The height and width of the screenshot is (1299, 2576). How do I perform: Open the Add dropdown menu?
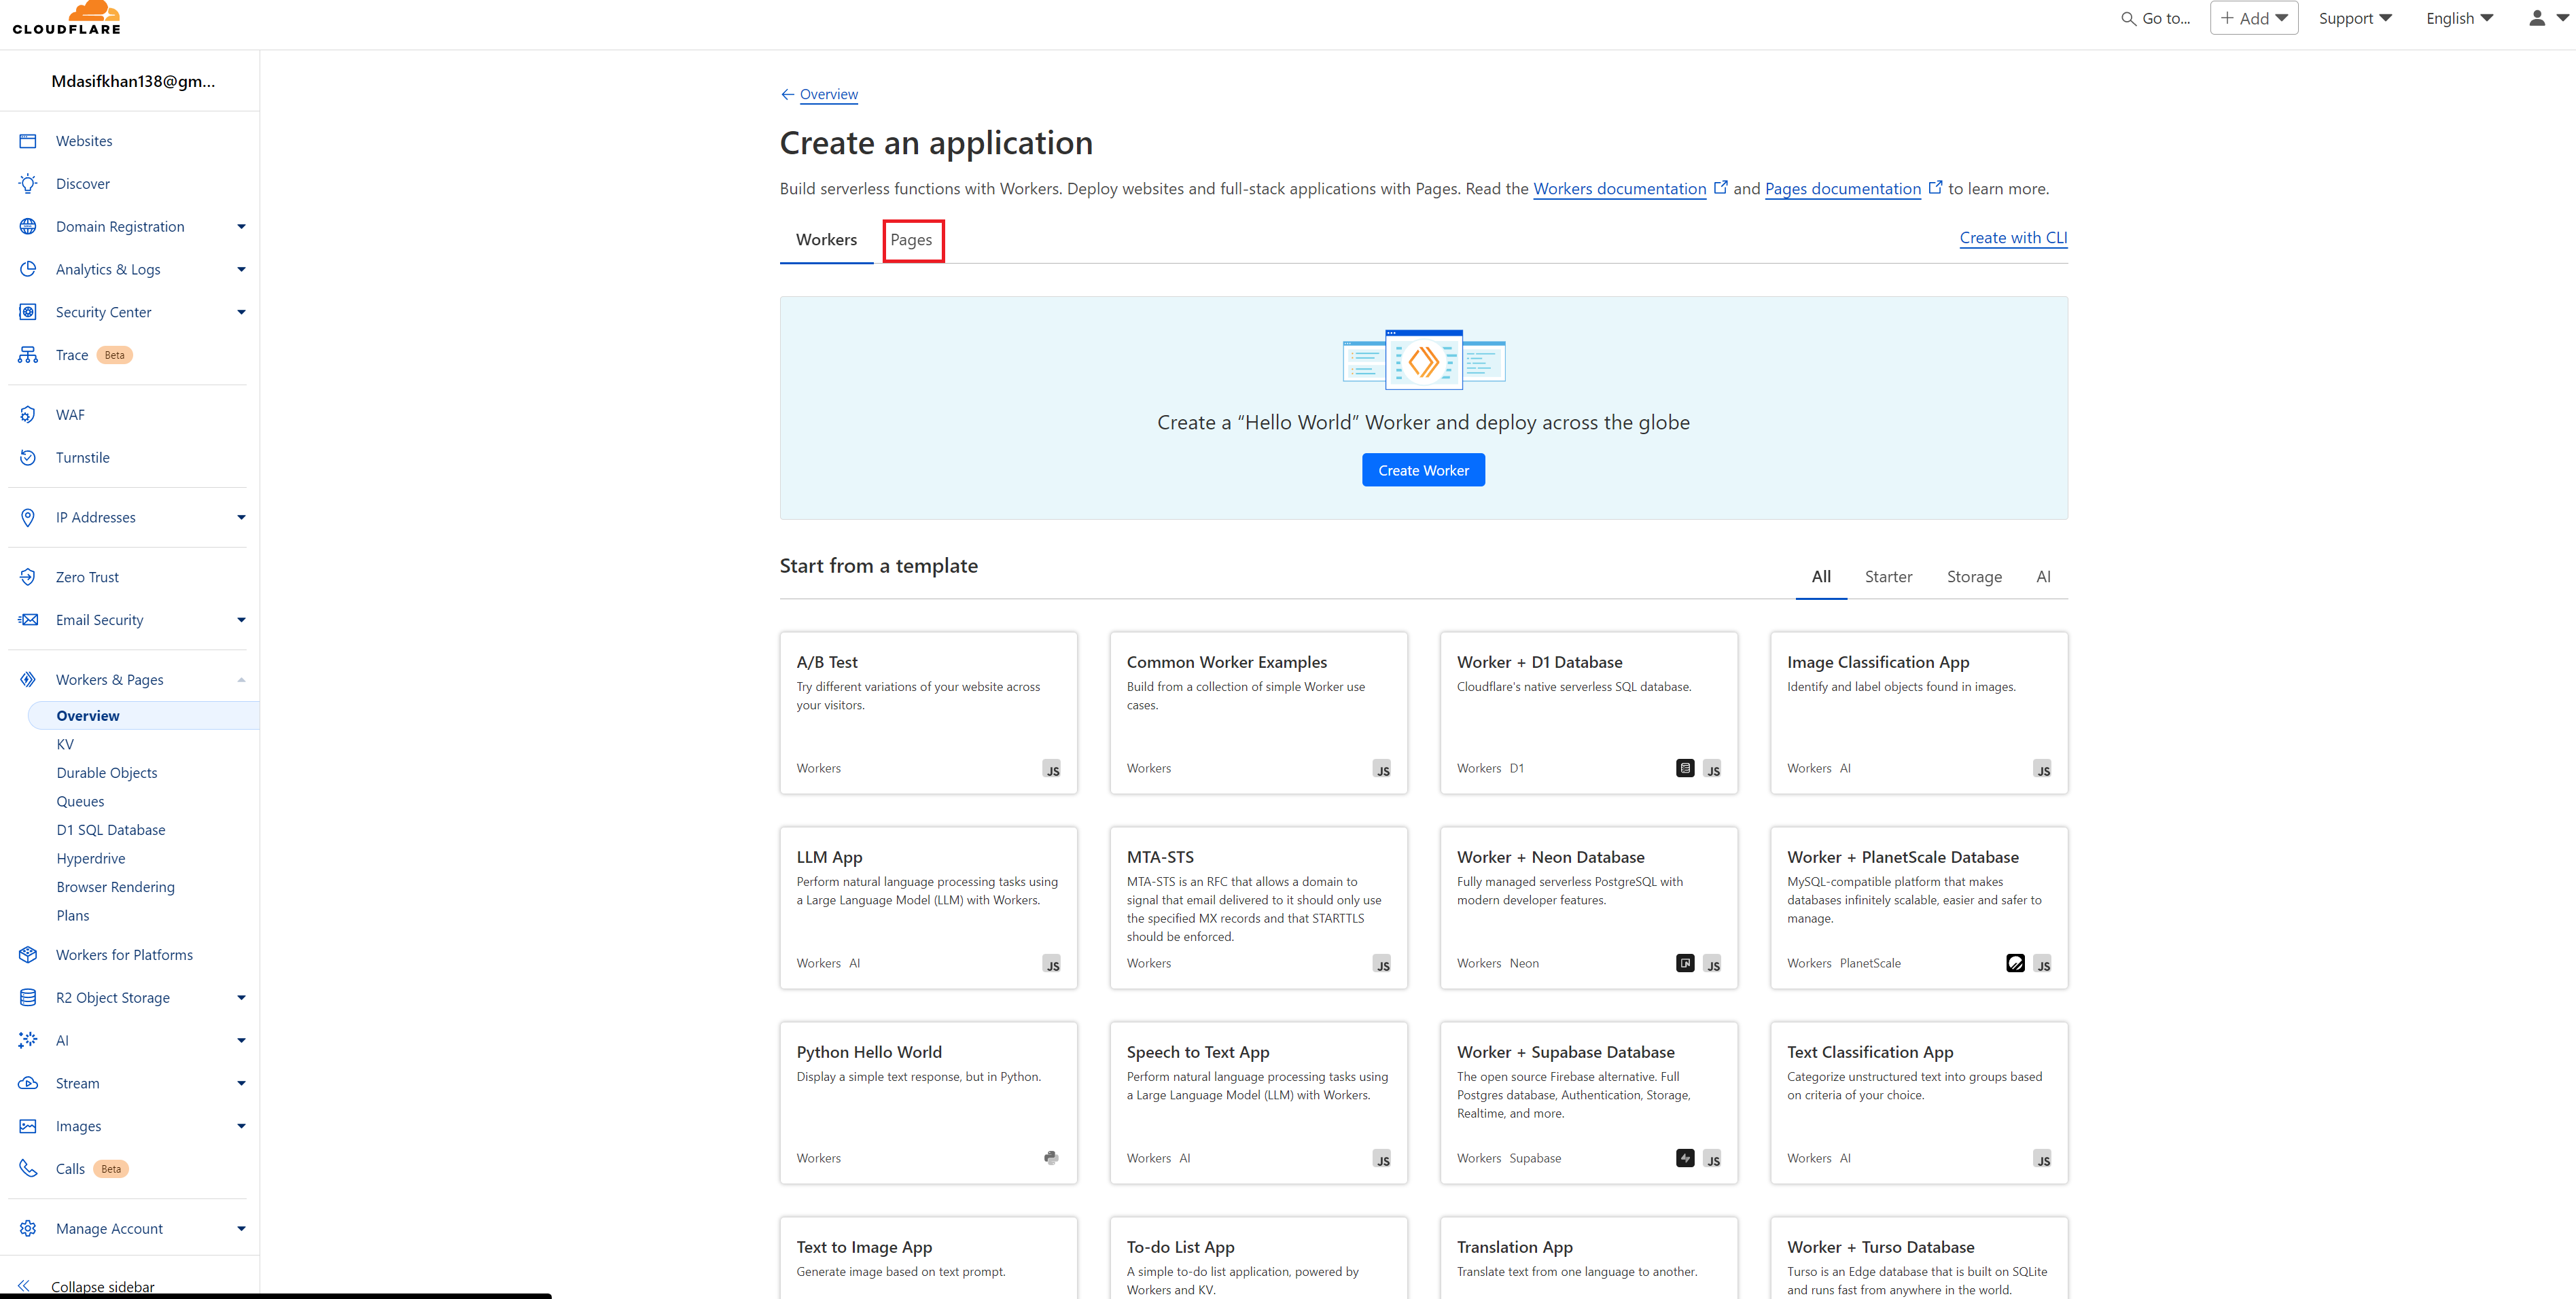(2253, 18)
